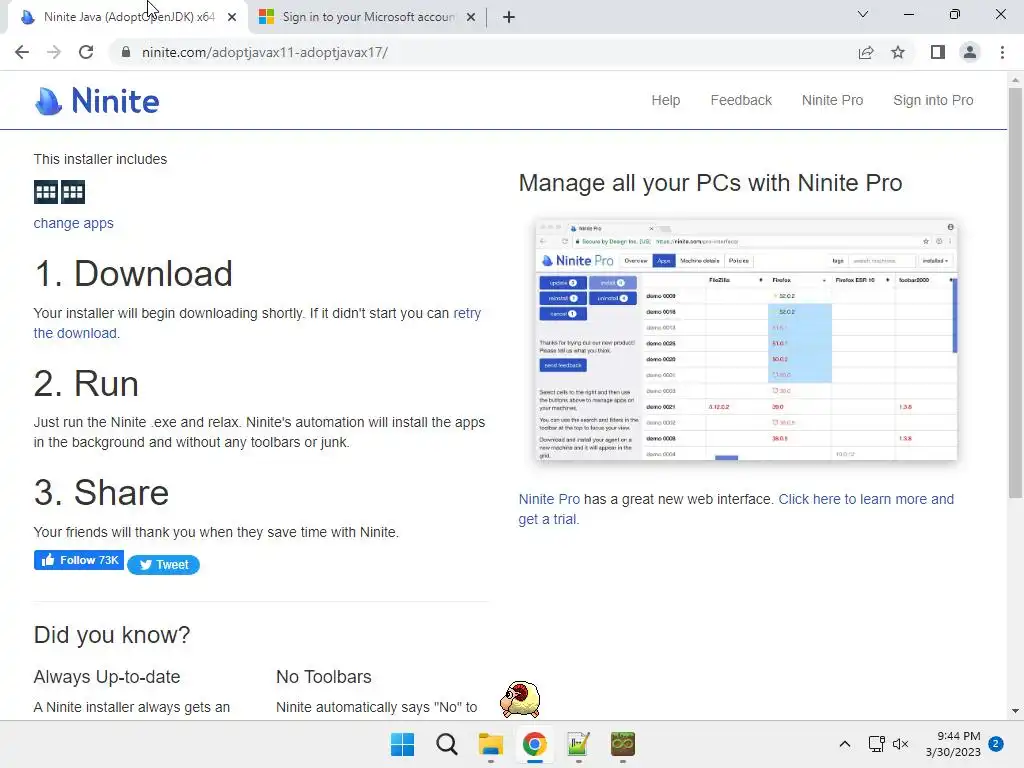Screen dimensions: 1024x768
Task: Share this page from address bar
Action: pyautogui.click(x=866, y=52)
